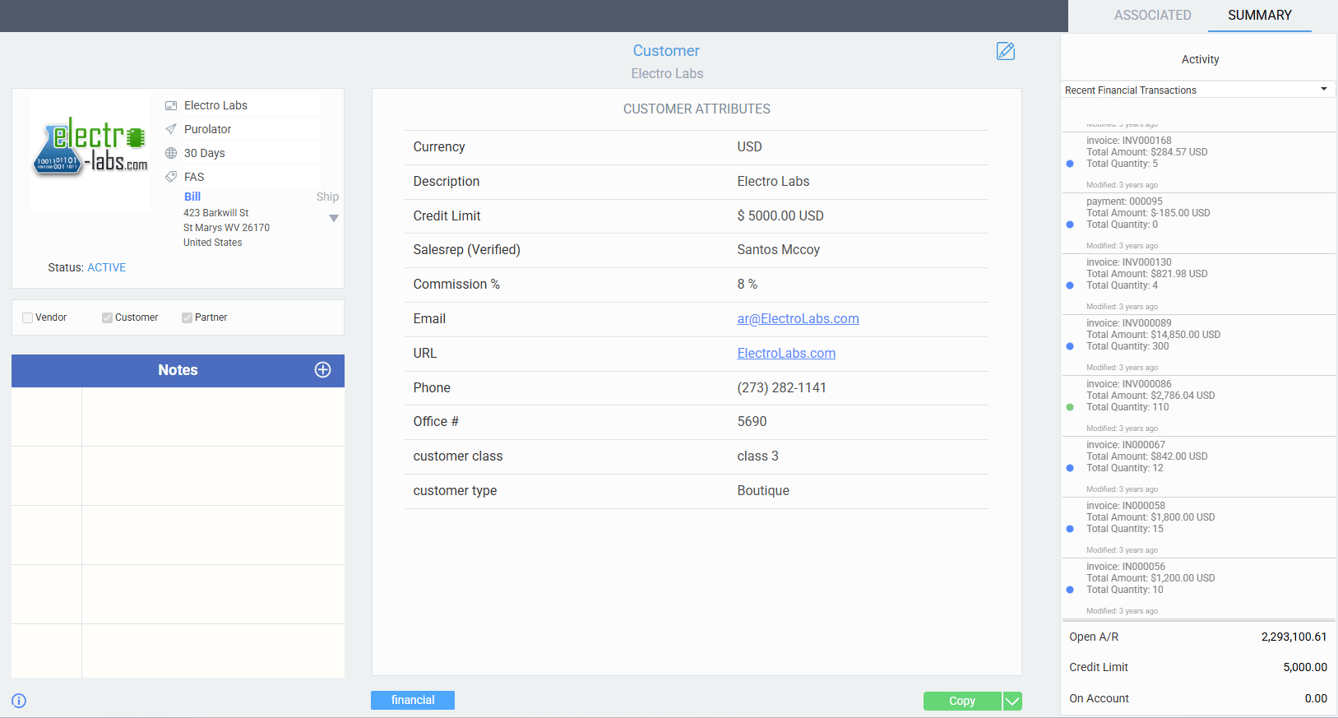Click the financial button

point(413,700)
